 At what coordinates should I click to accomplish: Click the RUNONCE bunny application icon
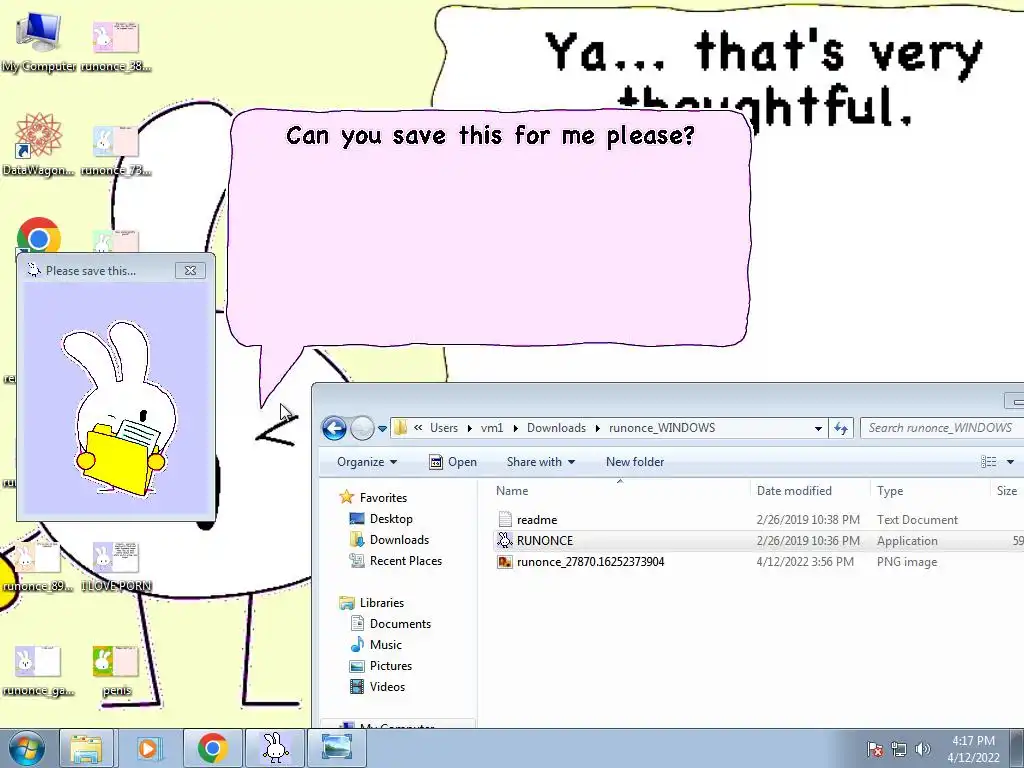(x=505, y=540)
